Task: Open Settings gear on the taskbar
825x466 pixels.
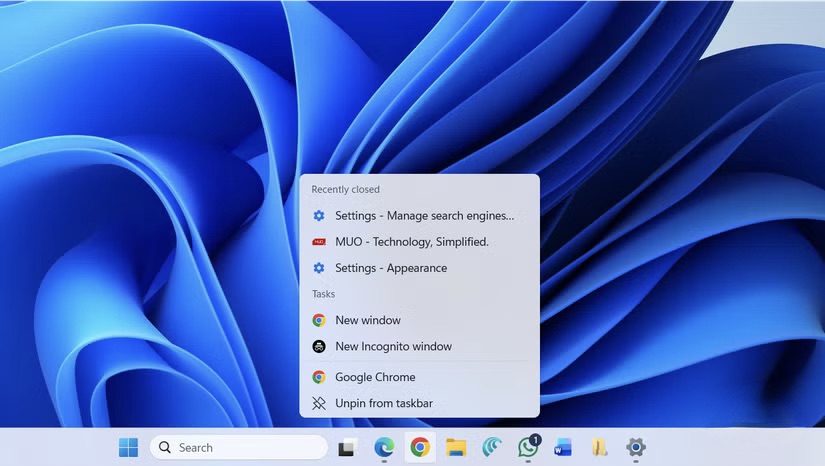Action: pyautogui.click(x=636, y=448)
